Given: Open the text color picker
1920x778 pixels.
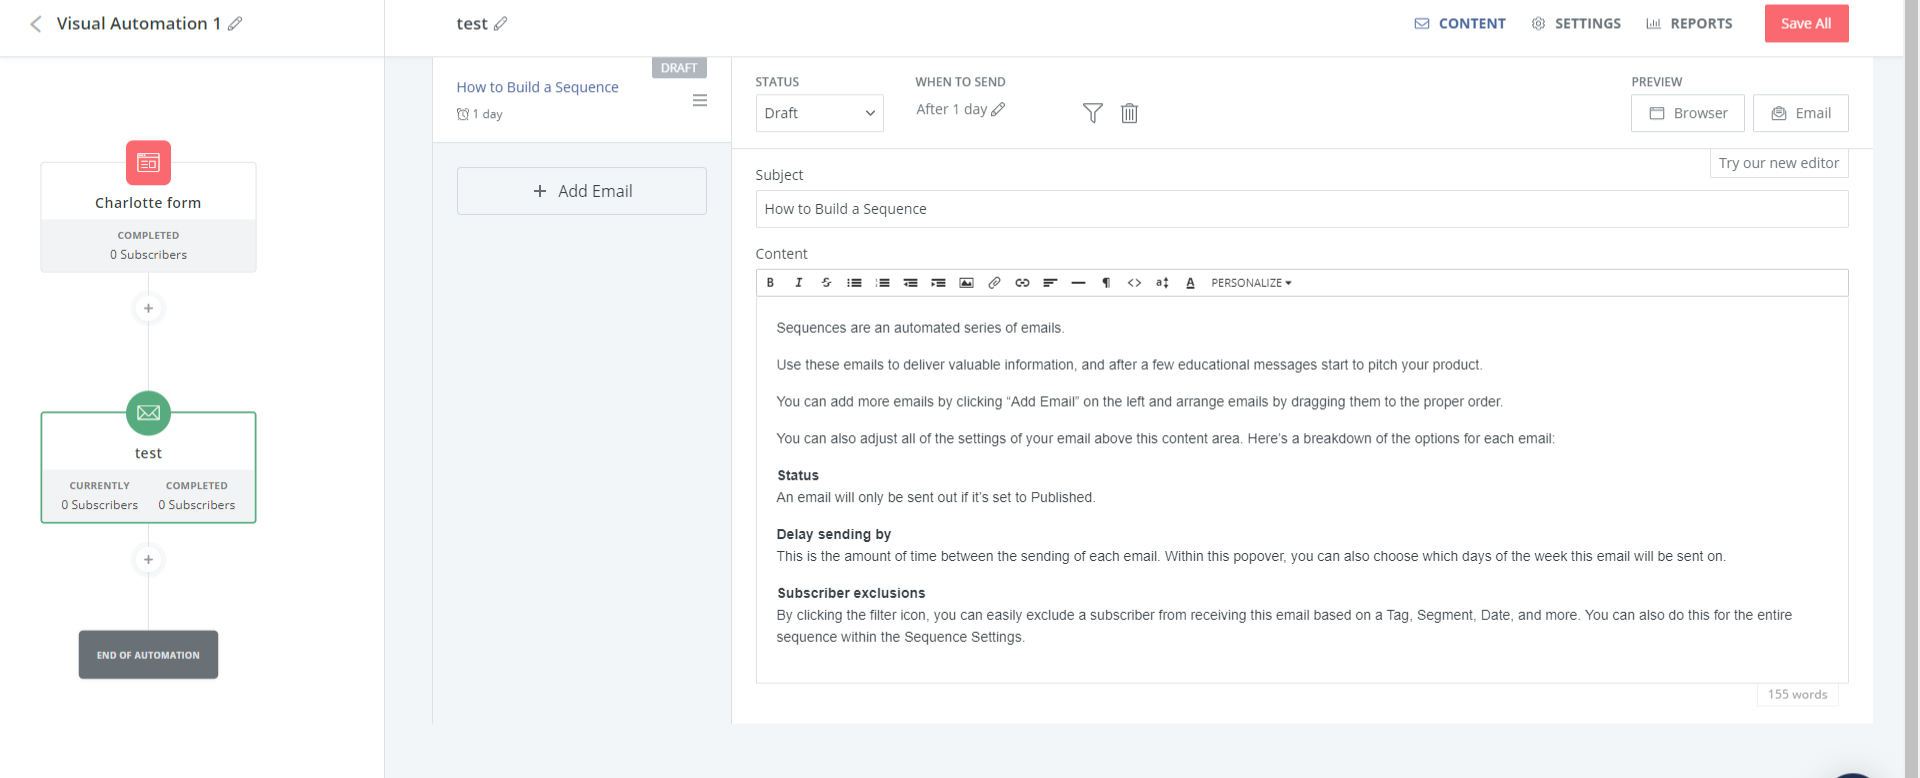Looking at the screenshot, I should pyautogui.click(x=1190, y=283).
